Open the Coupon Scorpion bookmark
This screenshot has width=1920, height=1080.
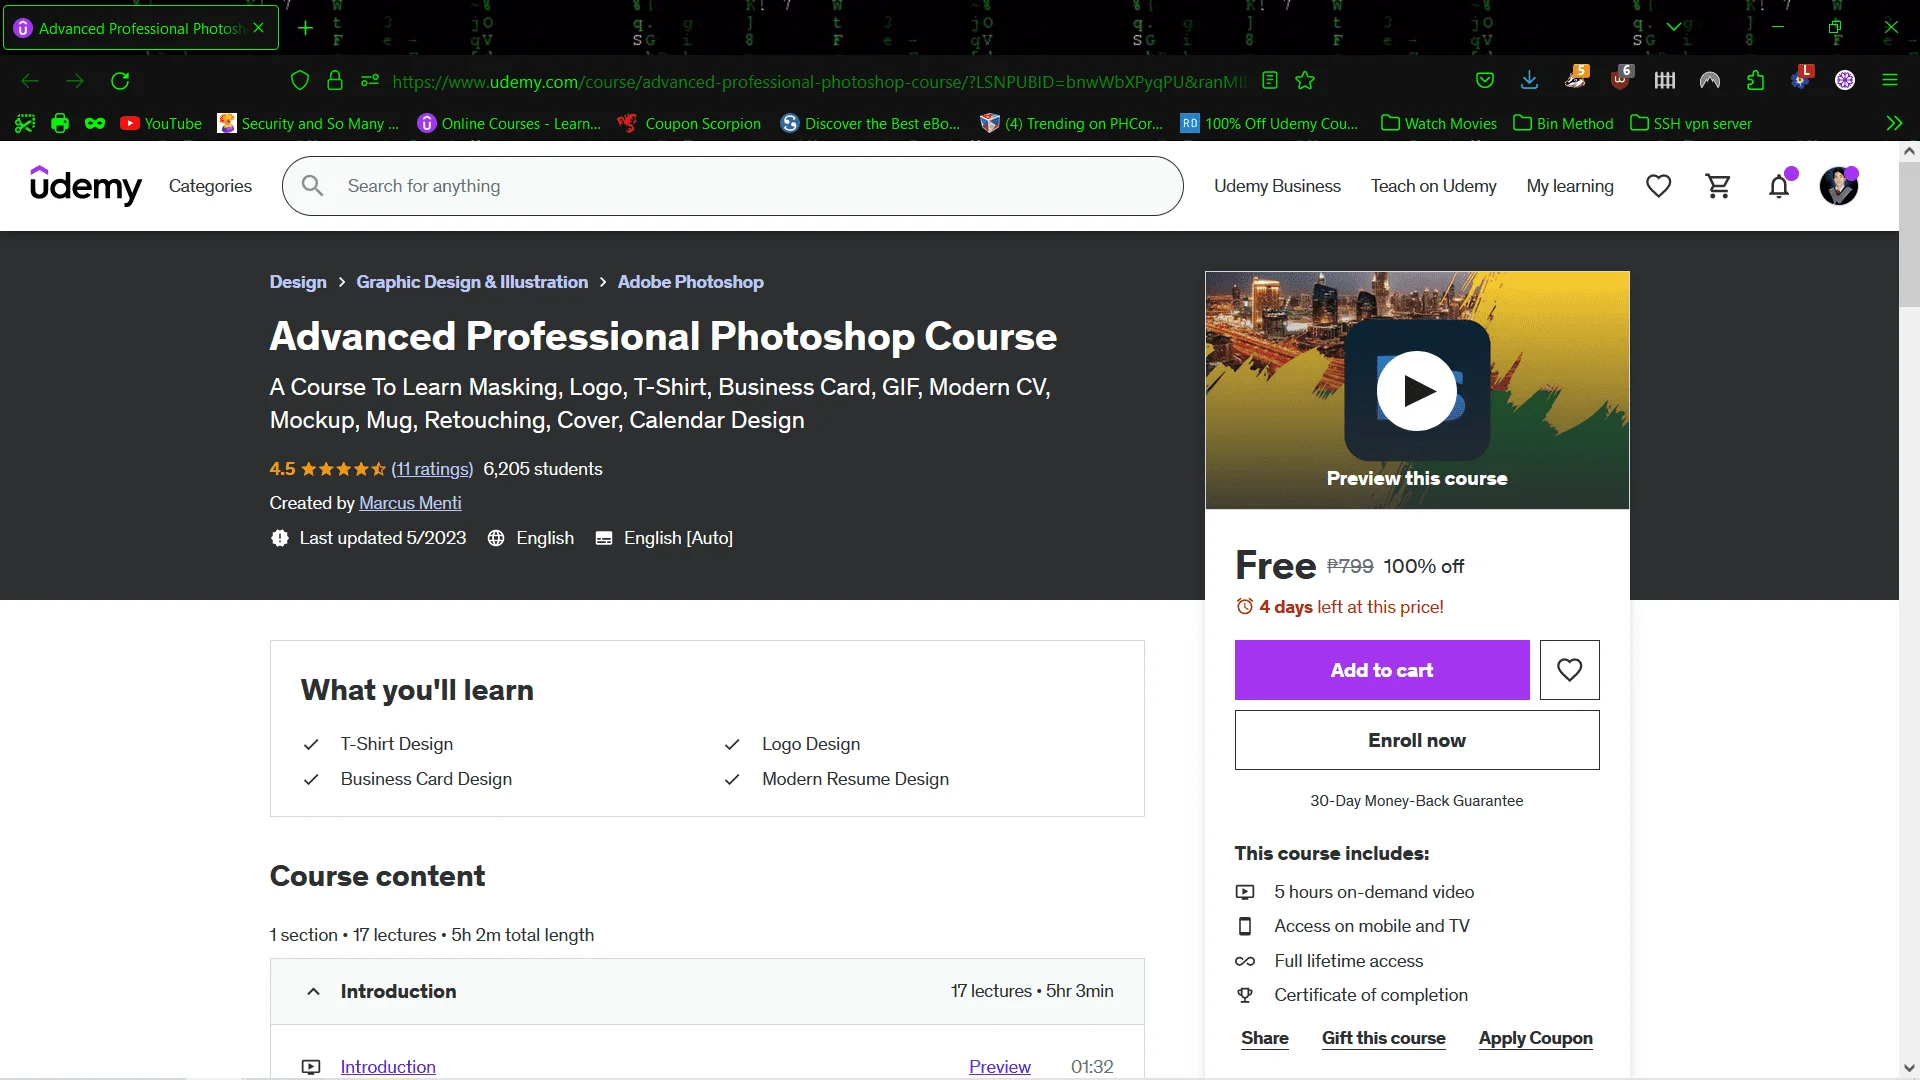point(689,123)
